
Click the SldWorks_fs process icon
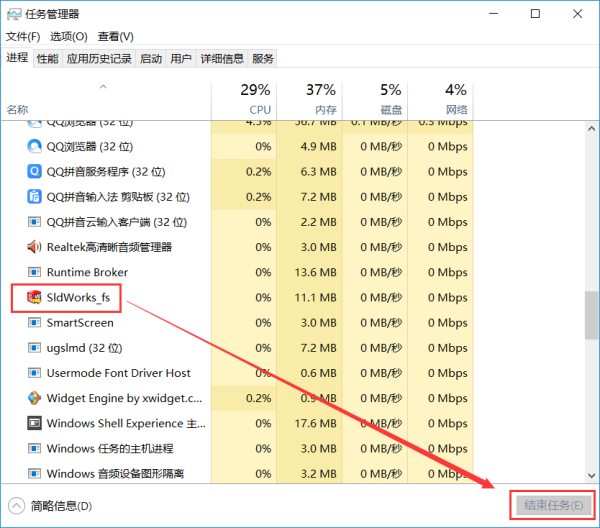pos(35,297)
